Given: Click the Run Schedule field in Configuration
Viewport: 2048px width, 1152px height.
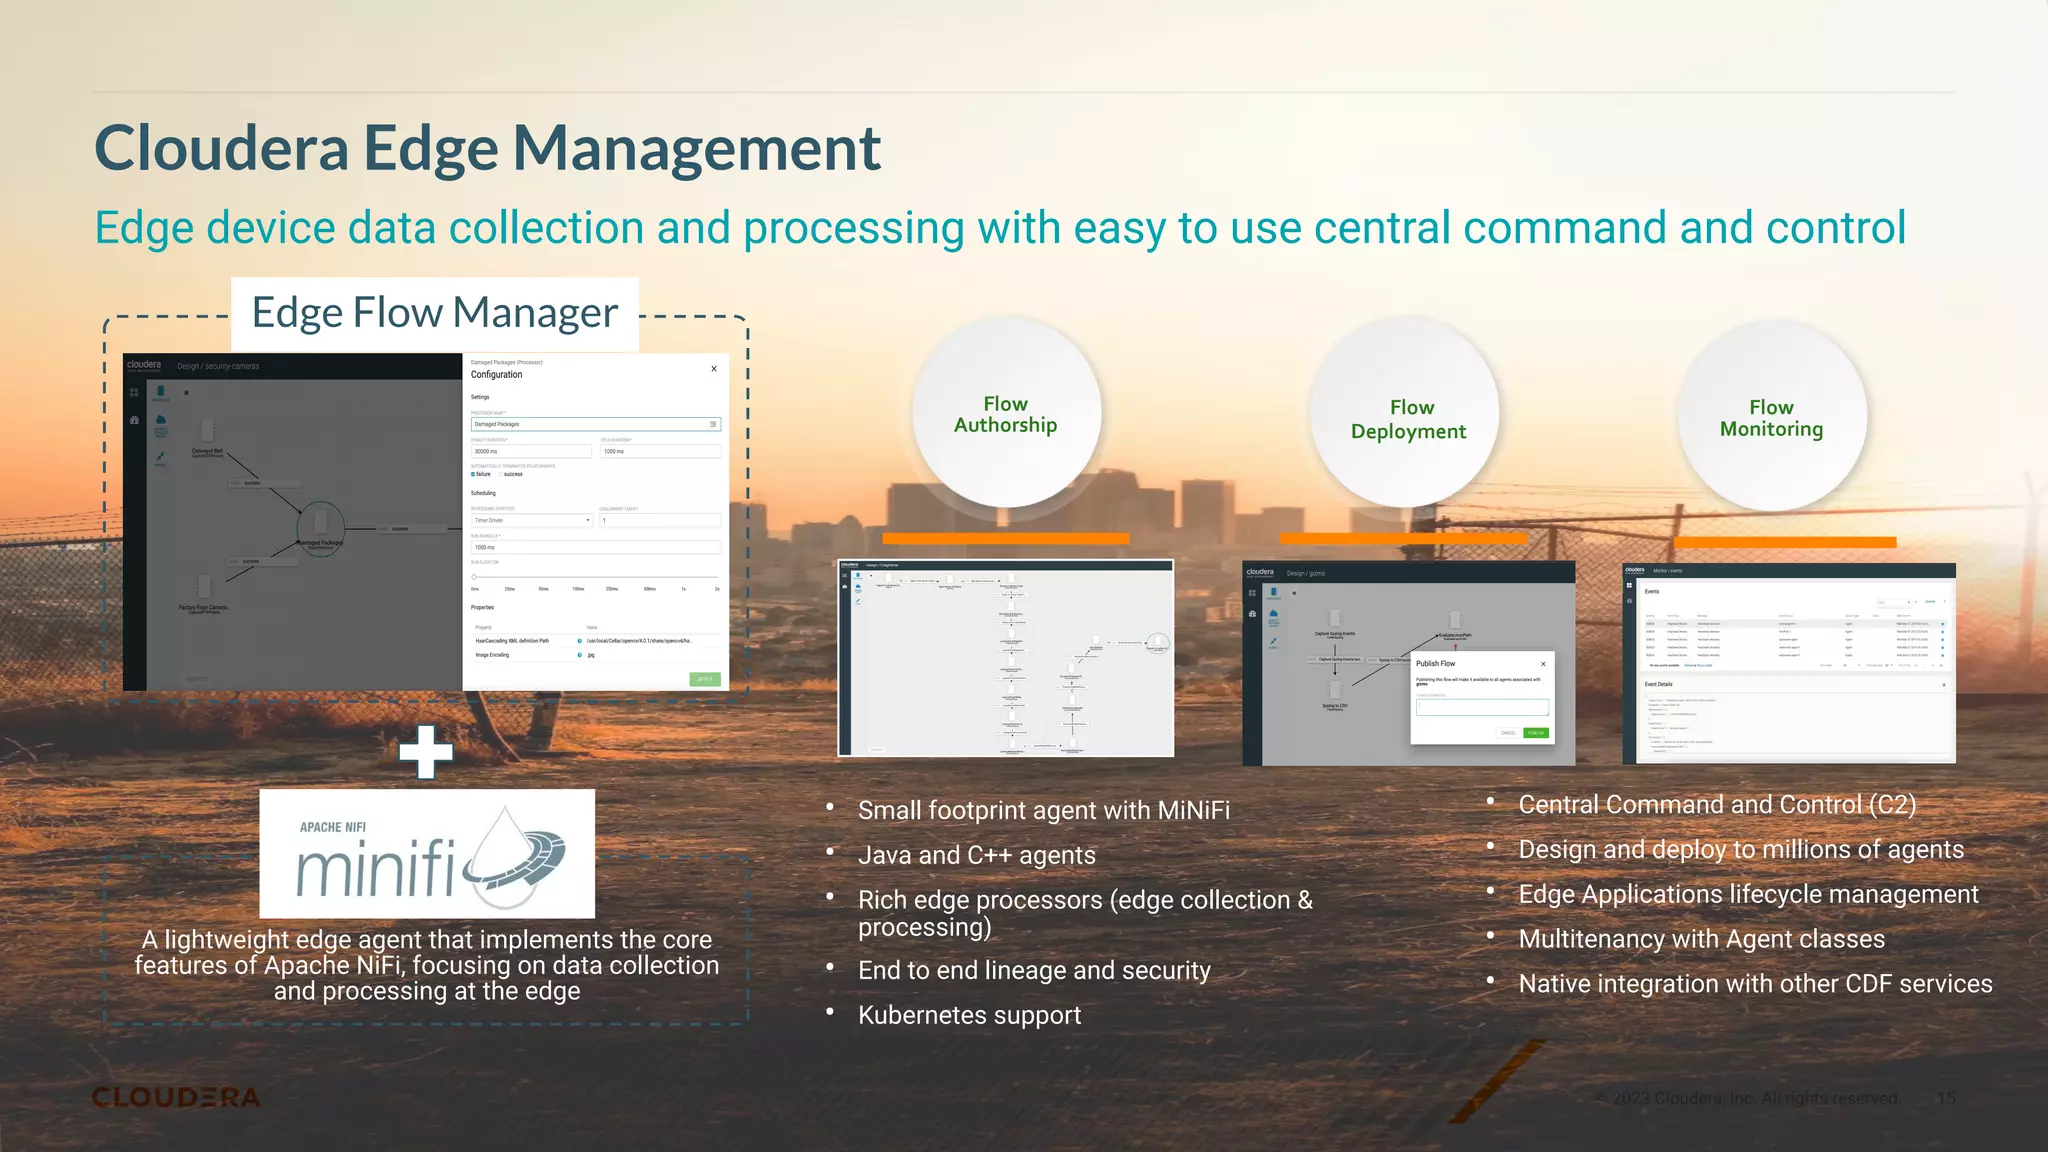Looking at the screenshot, I should coord(596,547).
